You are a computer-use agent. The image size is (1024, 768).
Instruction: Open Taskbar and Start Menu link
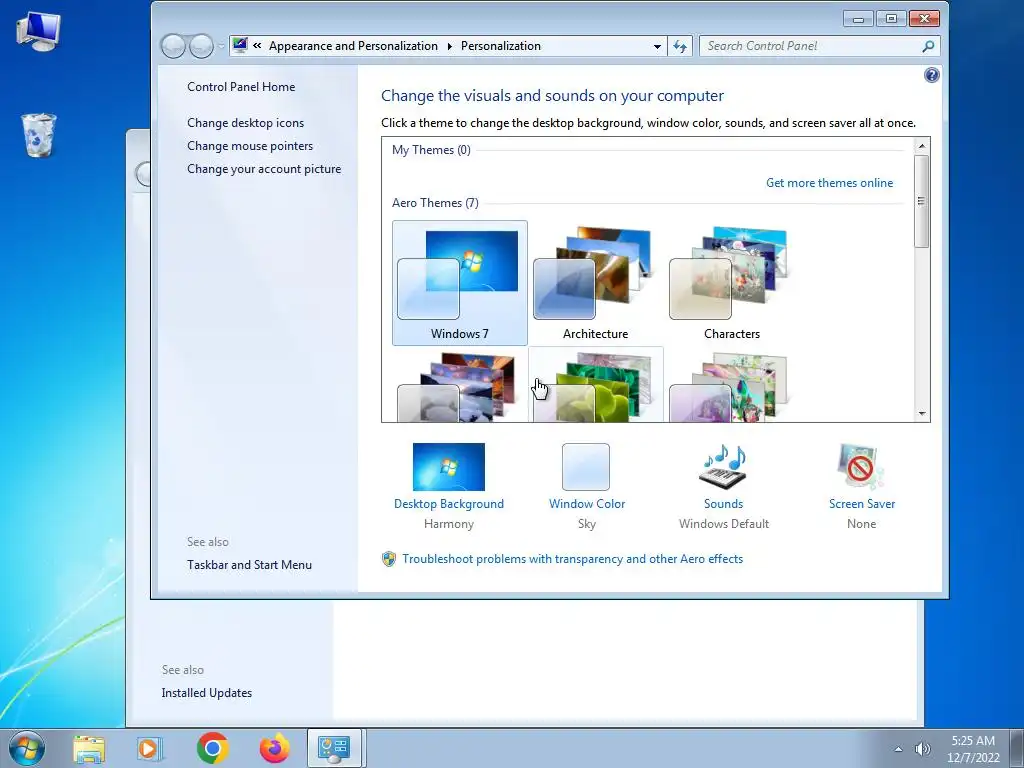[249, 565]
